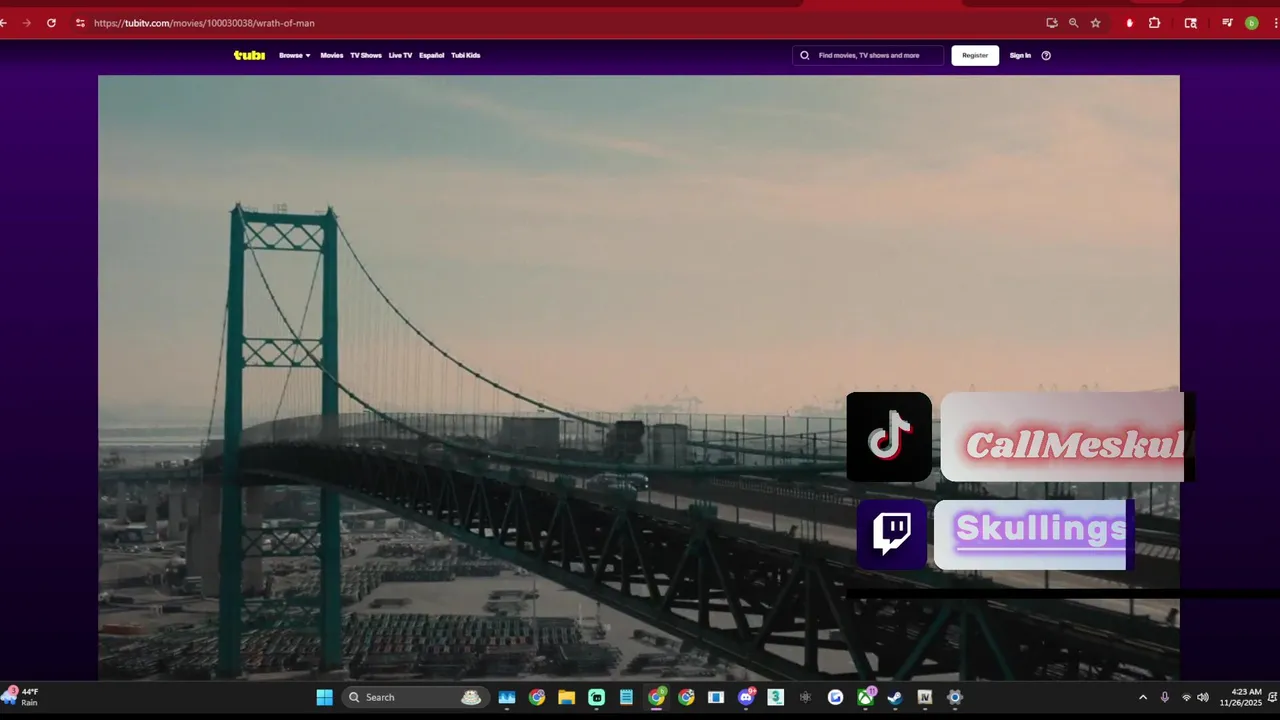The height and width of the screenshot is (720, 1280).
Task: Click the search field for movies and shows
Action: (x=868, y=55)
